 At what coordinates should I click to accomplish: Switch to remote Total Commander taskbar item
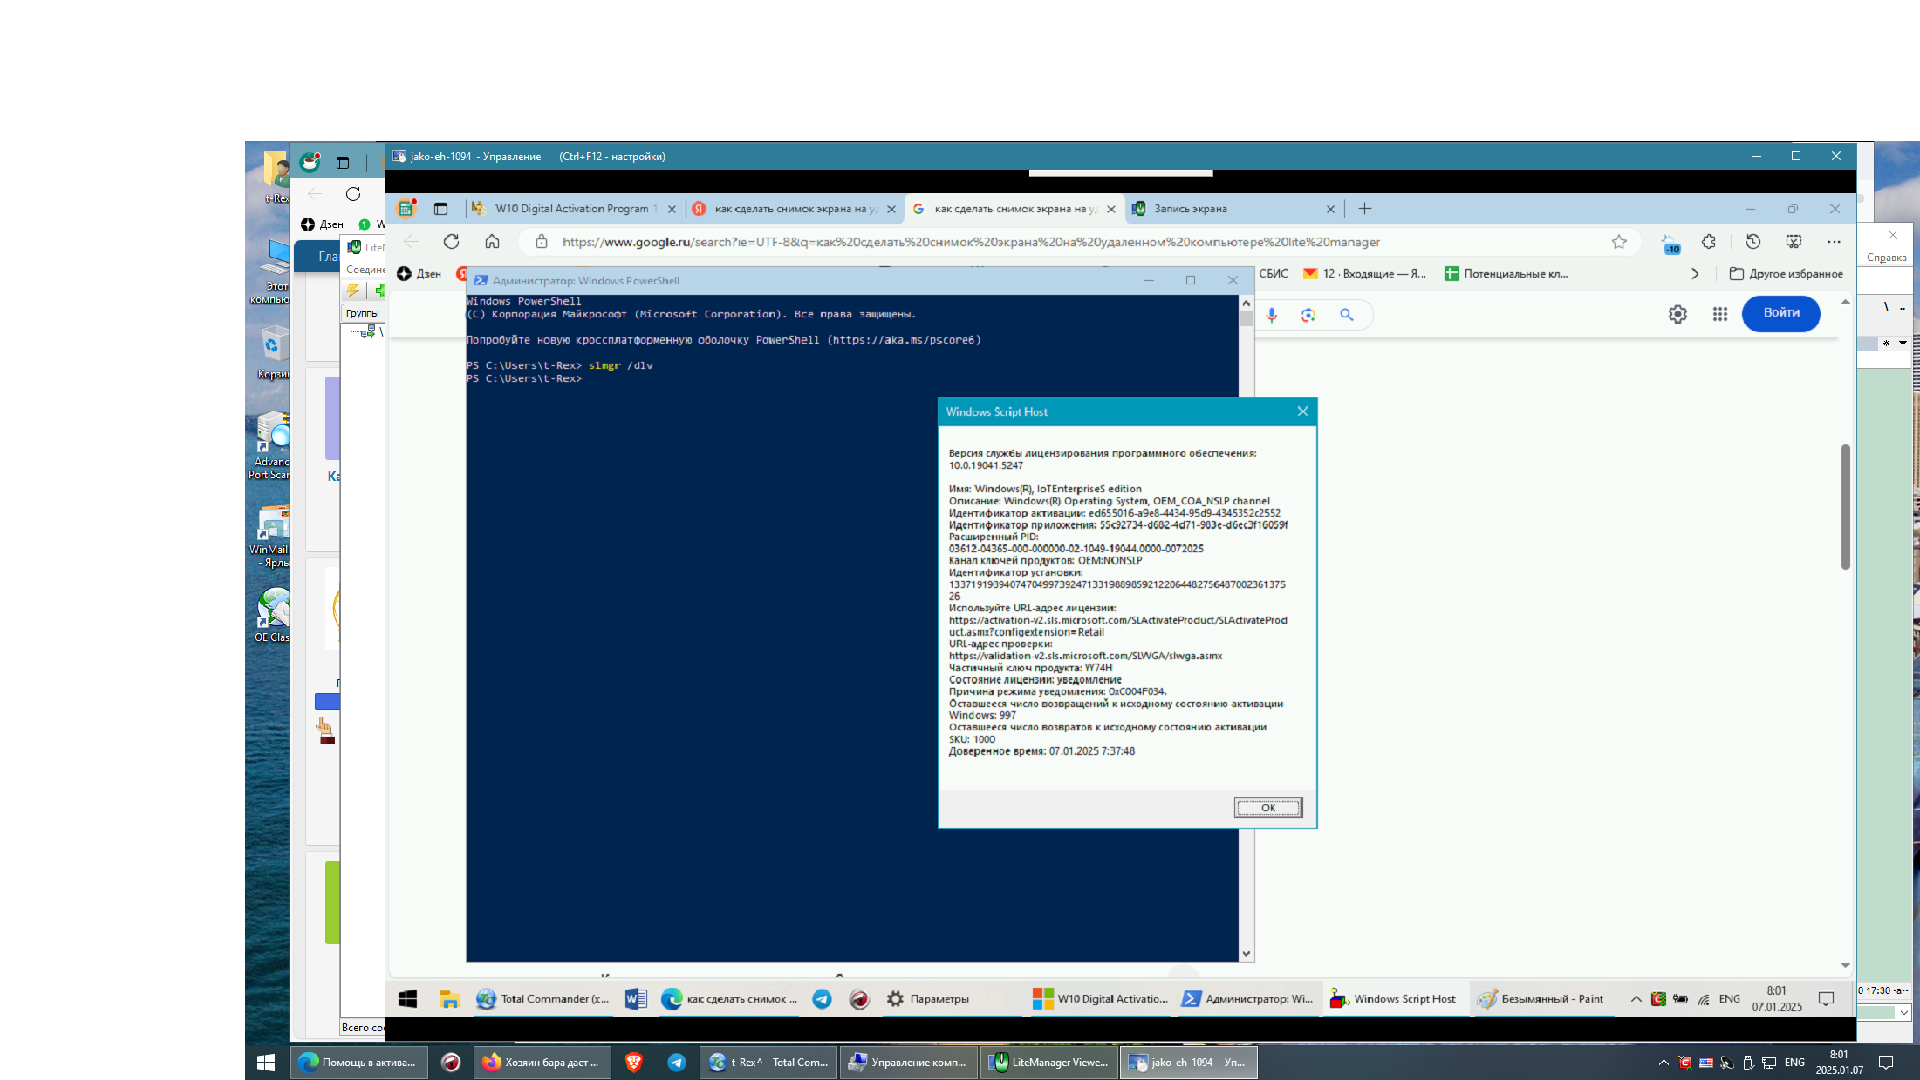(x=543, y=999)
